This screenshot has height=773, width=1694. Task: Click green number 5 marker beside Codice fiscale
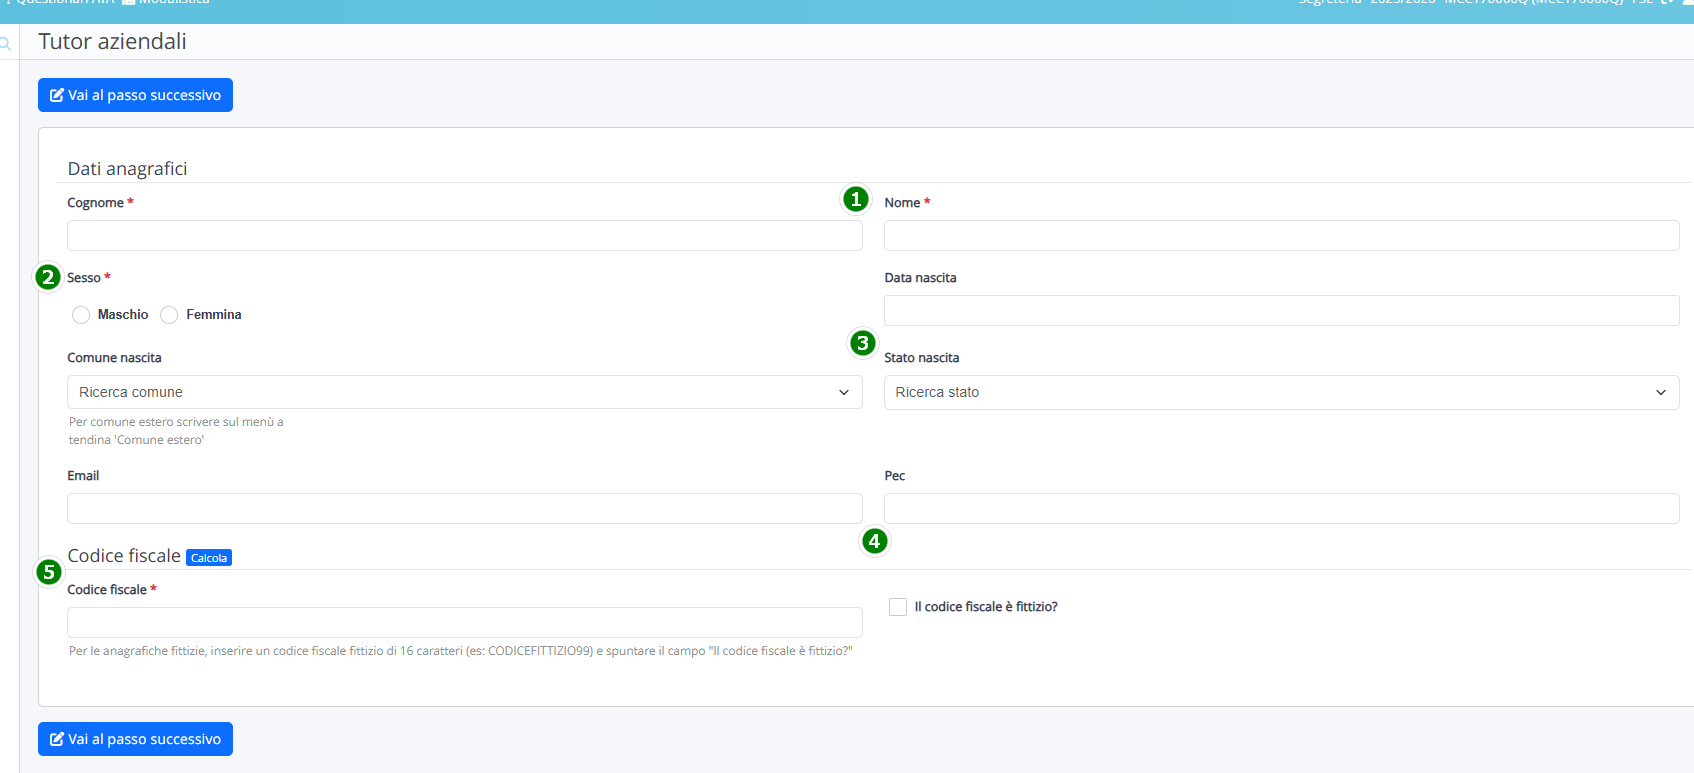point(48,572)
